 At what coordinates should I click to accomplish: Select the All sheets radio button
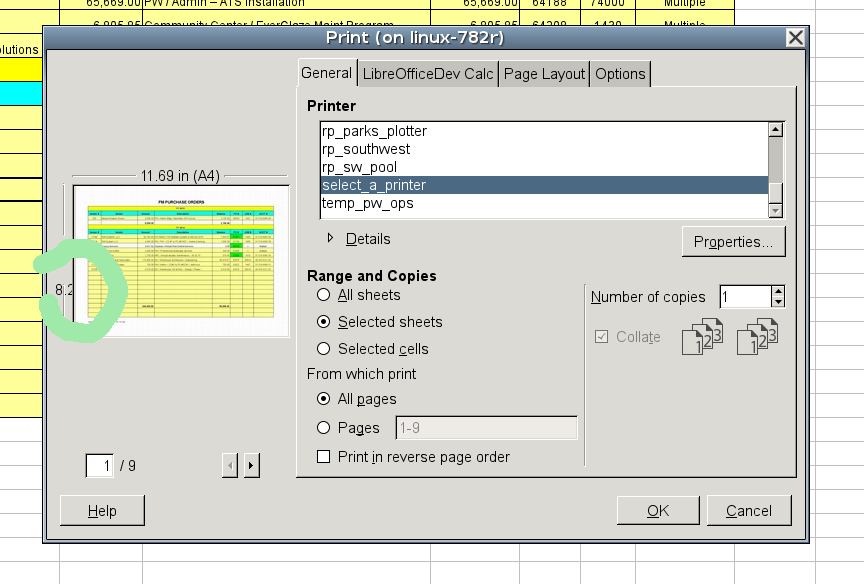pyautogui.click(x=323, y=295)
